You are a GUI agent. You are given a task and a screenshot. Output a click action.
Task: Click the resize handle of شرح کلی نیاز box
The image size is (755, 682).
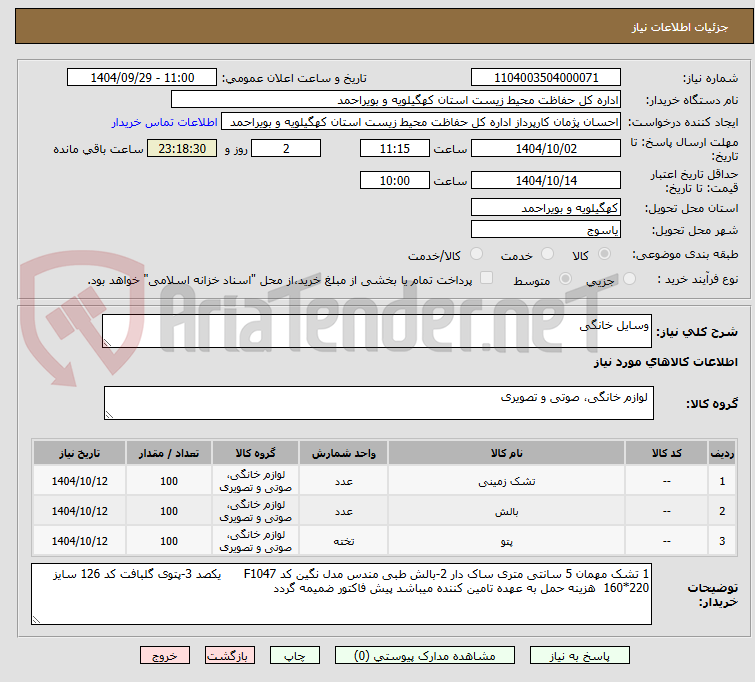pyautogui.click(x=107, y=343)
